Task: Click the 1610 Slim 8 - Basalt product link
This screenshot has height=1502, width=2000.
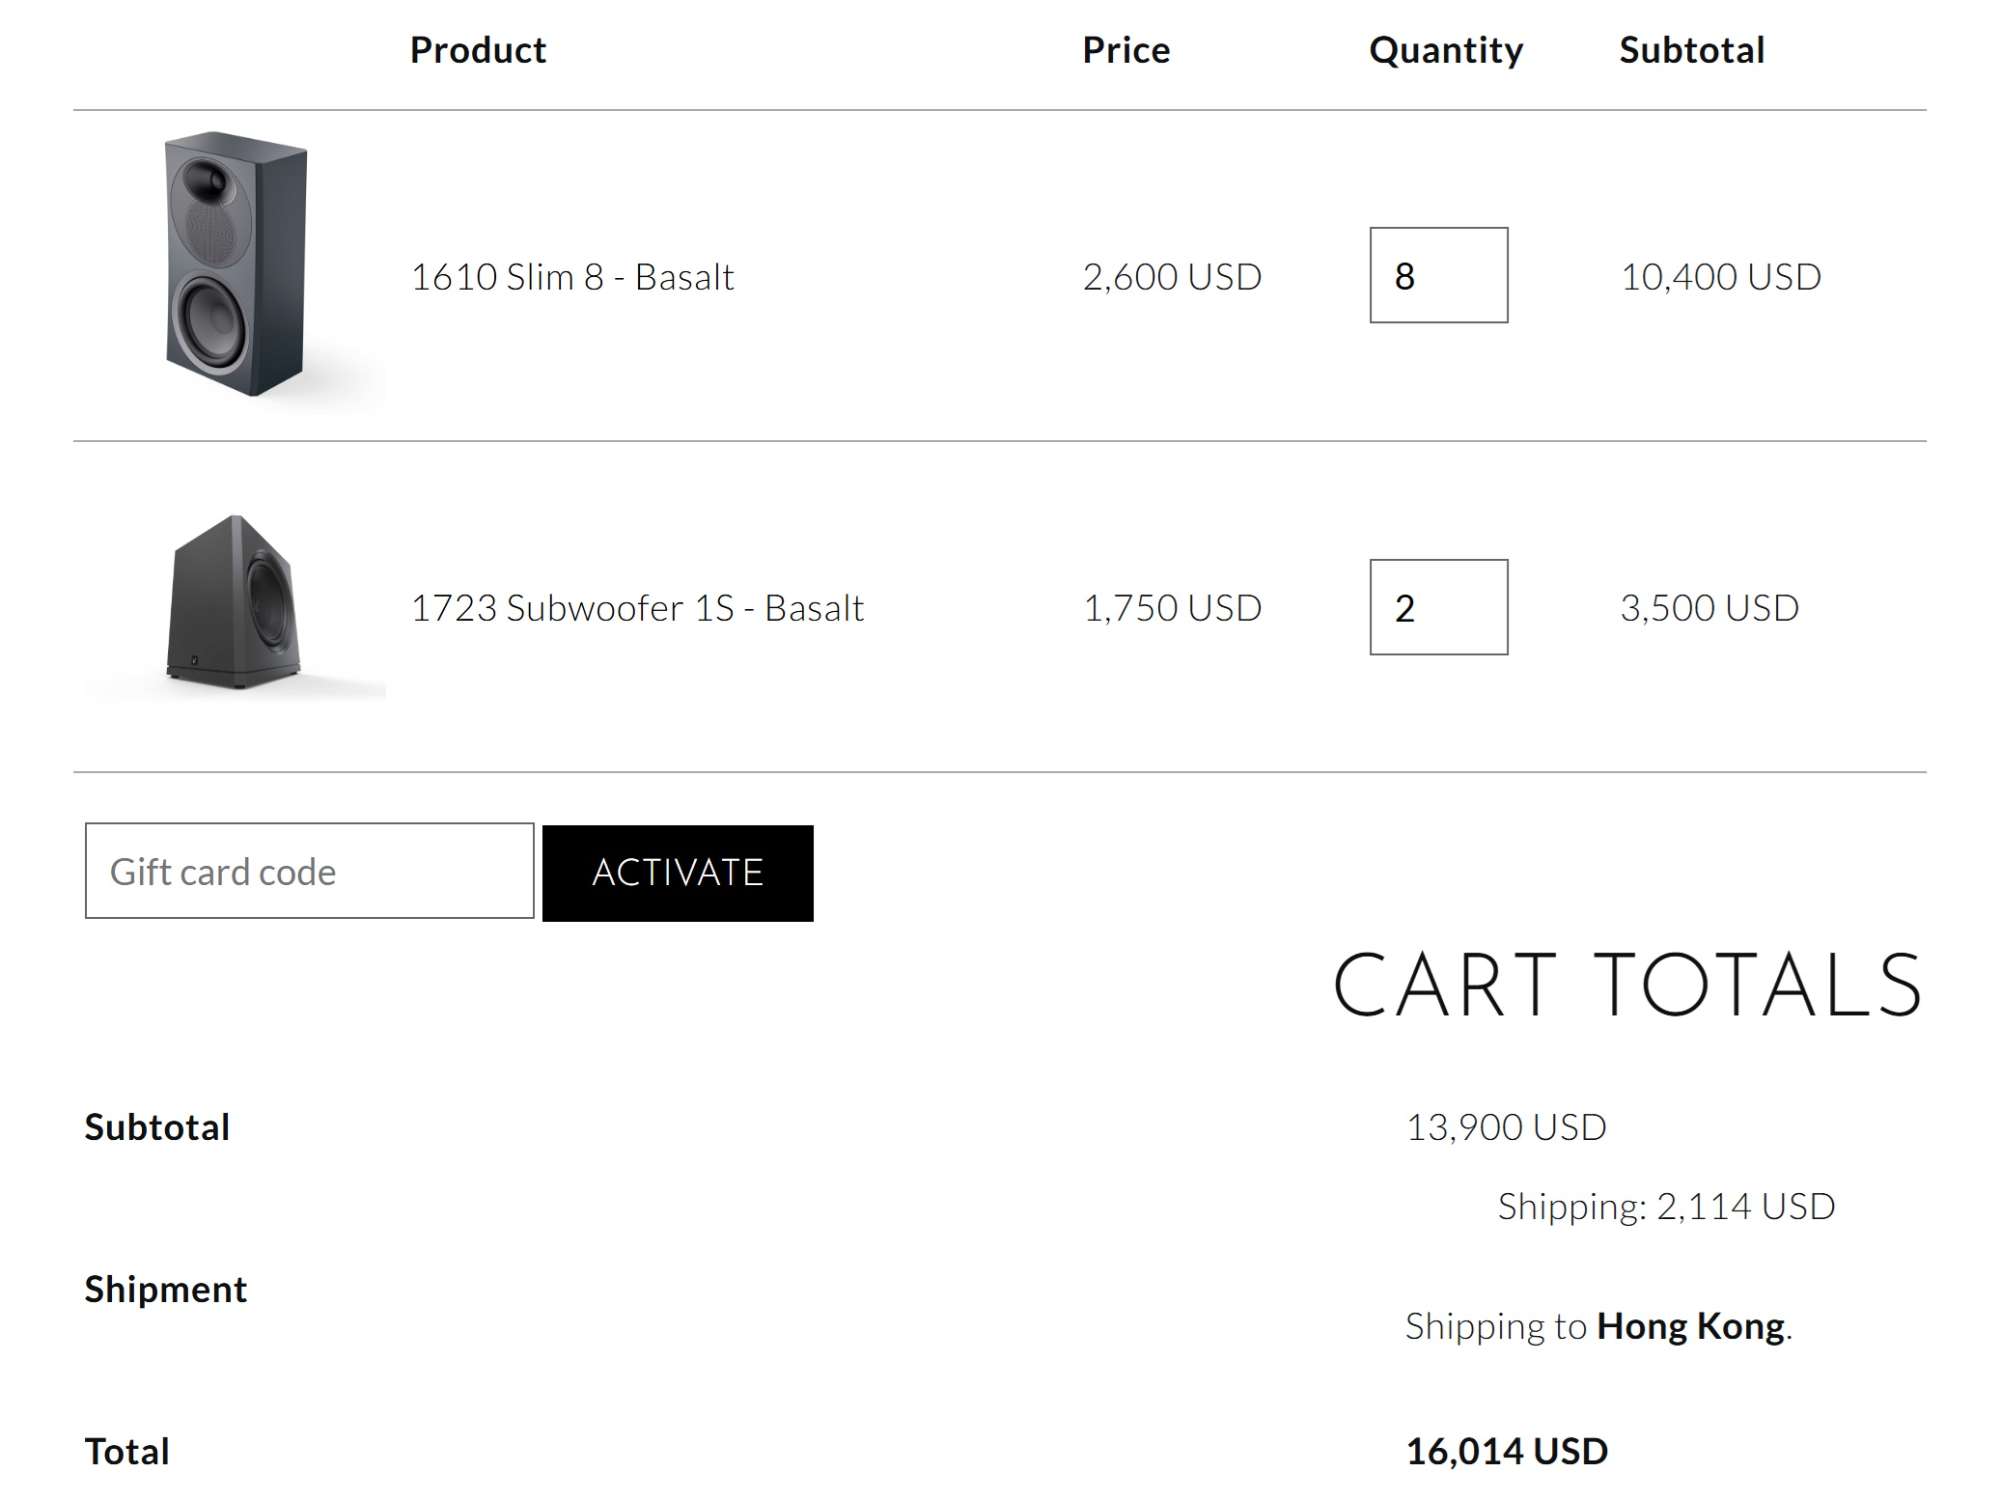Action: pyautogui.click(x=572, y=277)
